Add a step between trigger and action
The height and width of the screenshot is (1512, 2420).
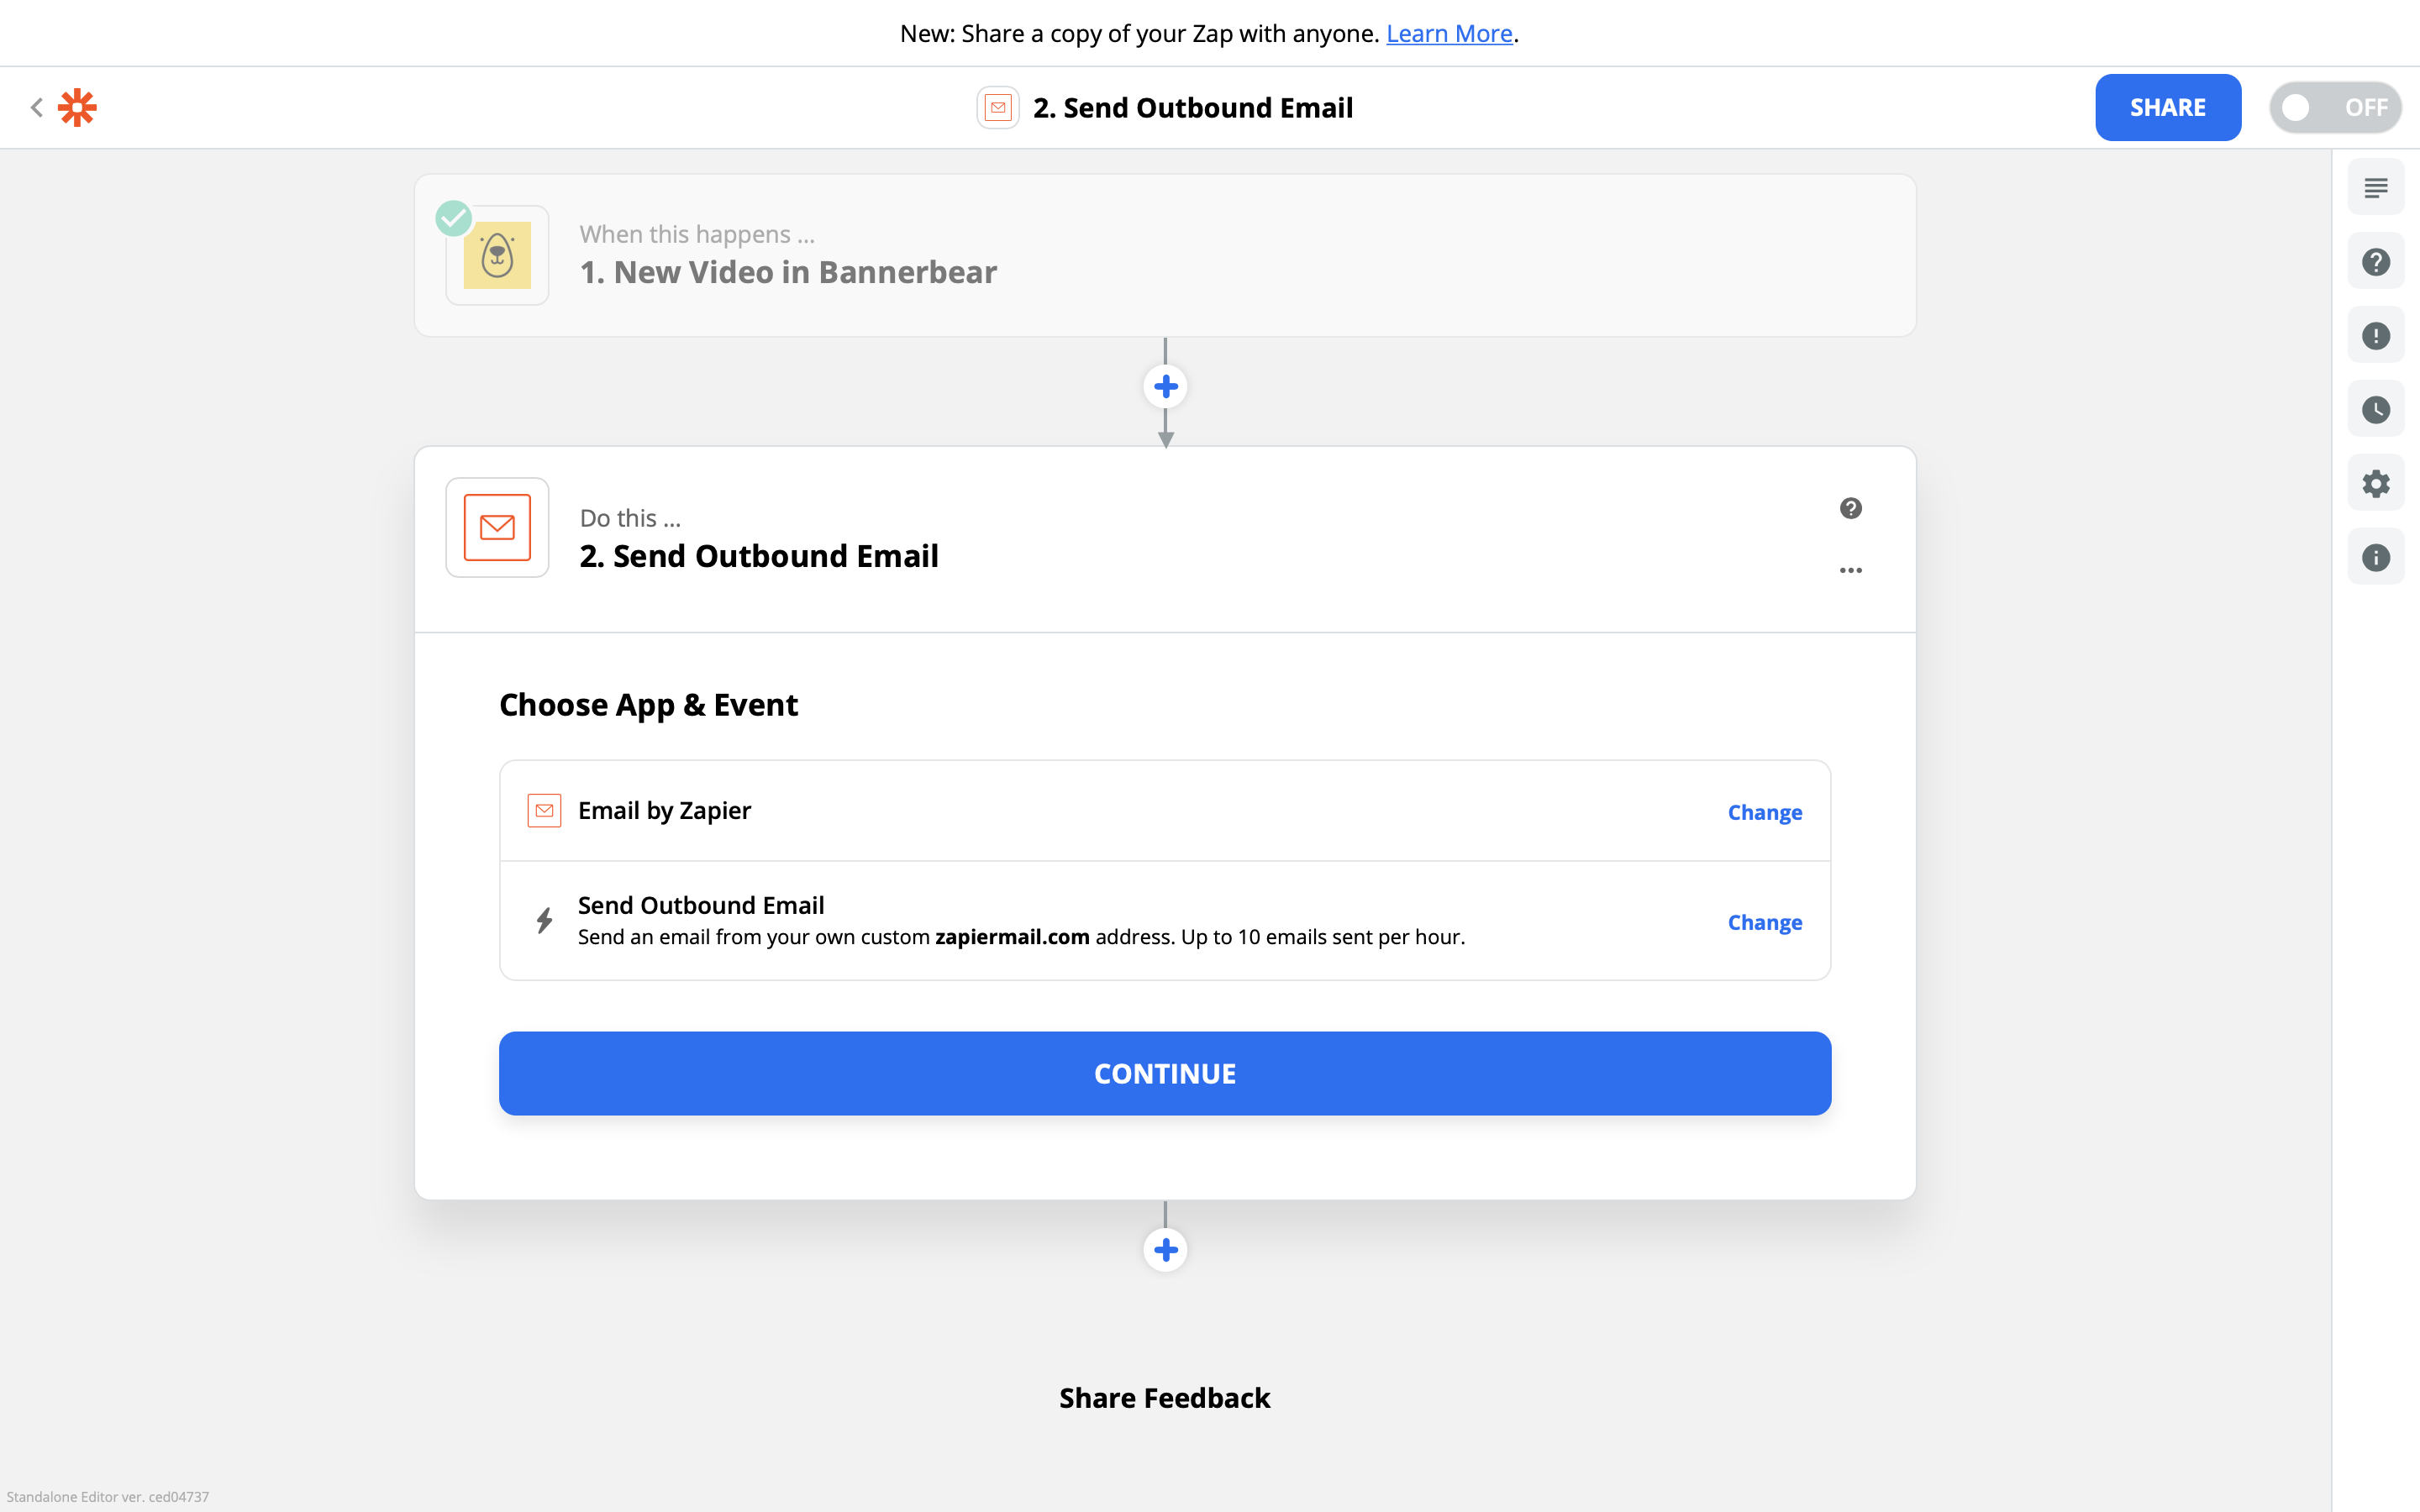point(1165,386)
